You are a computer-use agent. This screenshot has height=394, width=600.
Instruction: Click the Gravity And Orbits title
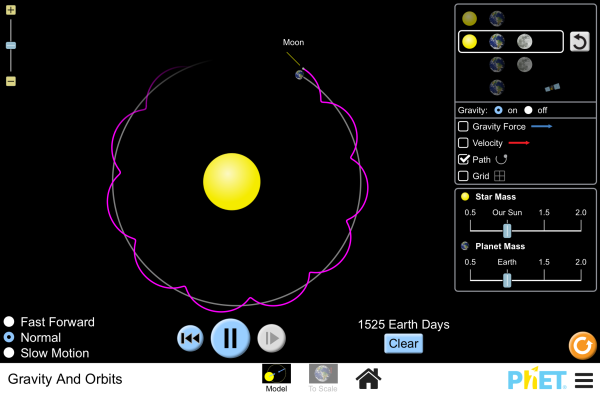(65, 379)
